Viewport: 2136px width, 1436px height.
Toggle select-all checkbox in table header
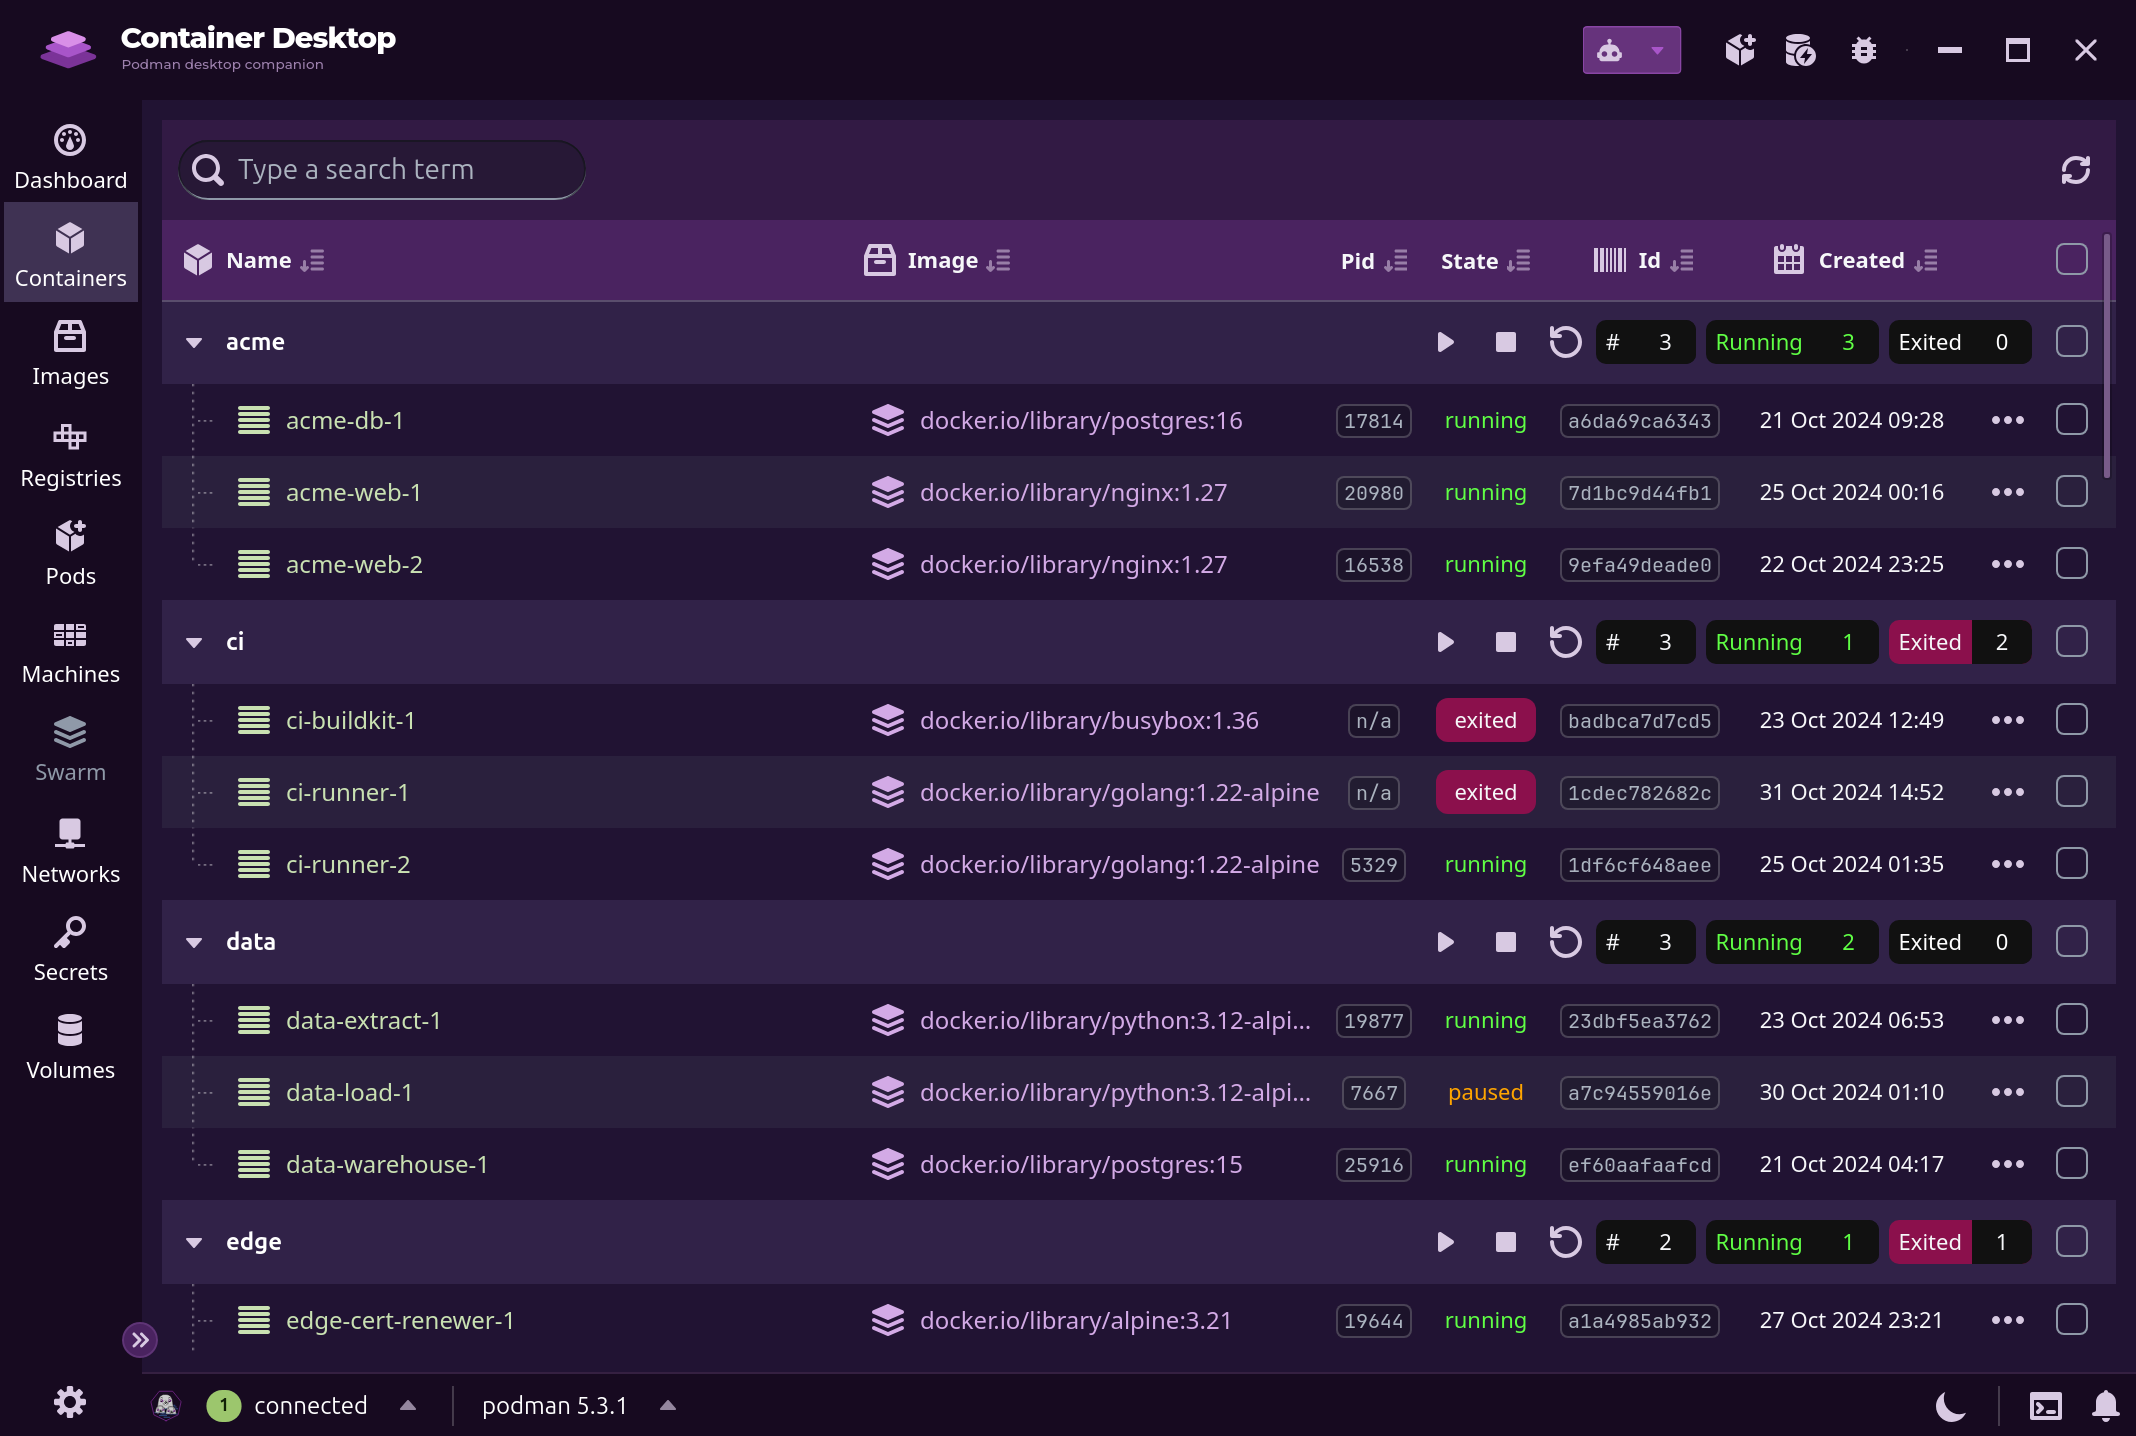pos(2071,260)
